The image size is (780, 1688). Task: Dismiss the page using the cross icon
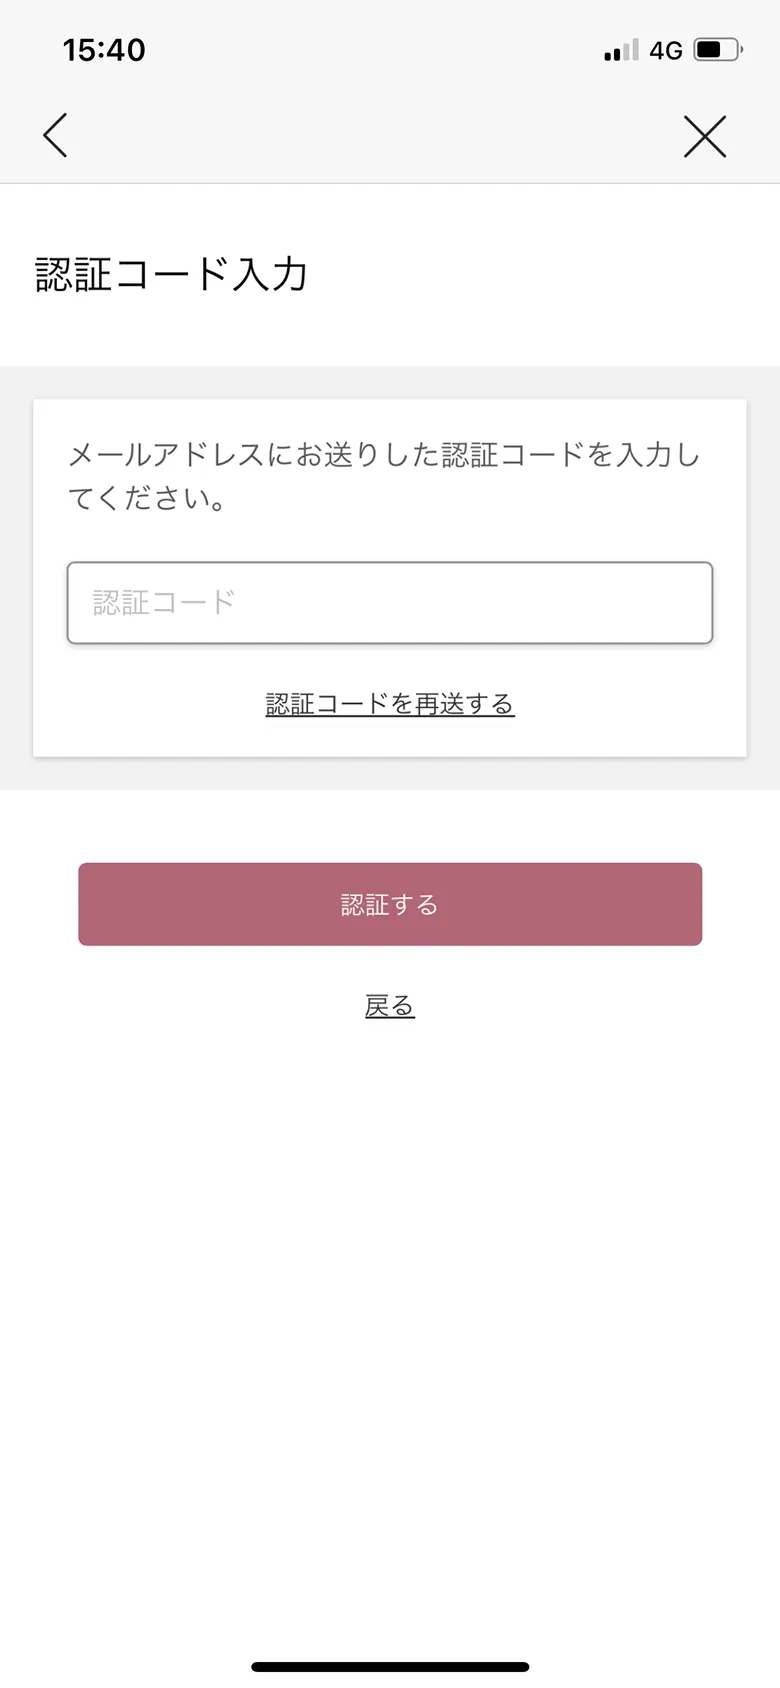tap(705, 136)
